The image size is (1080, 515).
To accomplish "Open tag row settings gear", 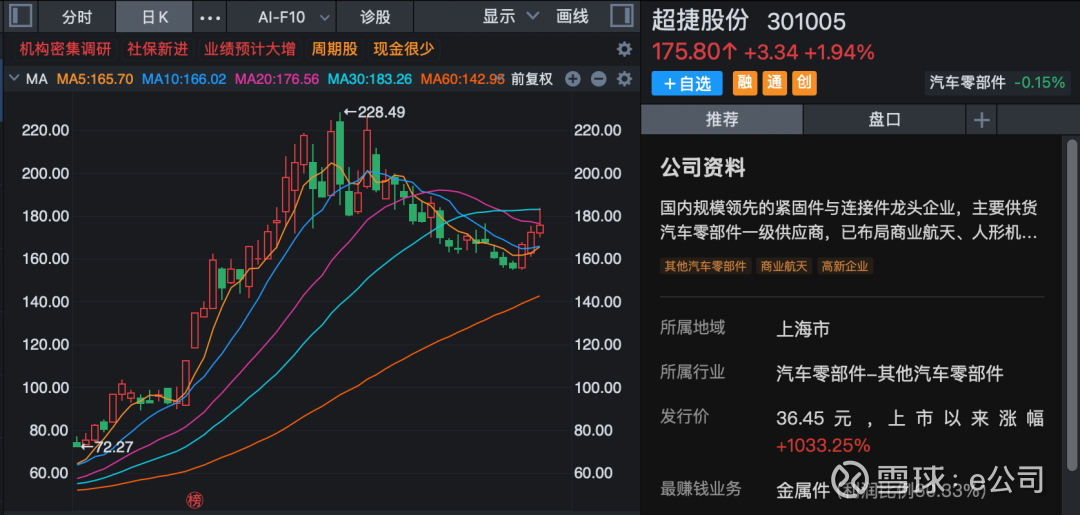I will (x=624, y=49).
